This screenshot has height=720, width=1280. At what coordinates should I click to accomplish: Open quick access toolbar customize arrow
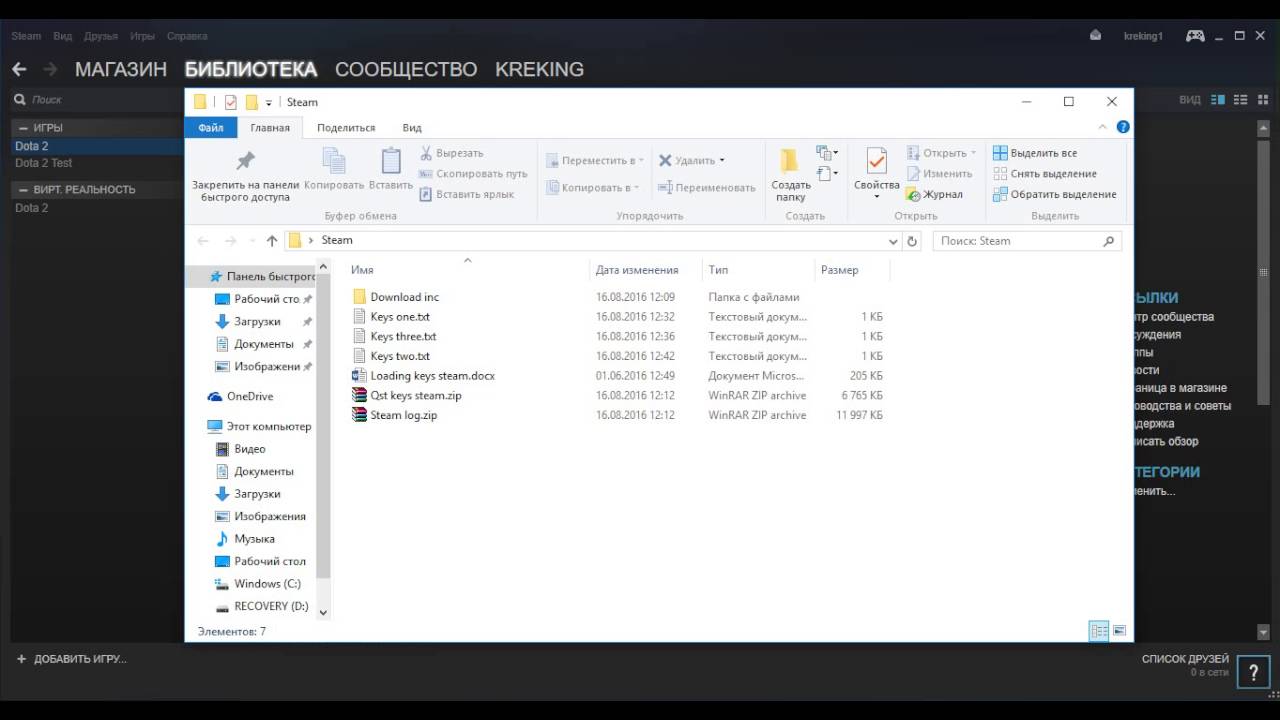[x=269, y=102]
